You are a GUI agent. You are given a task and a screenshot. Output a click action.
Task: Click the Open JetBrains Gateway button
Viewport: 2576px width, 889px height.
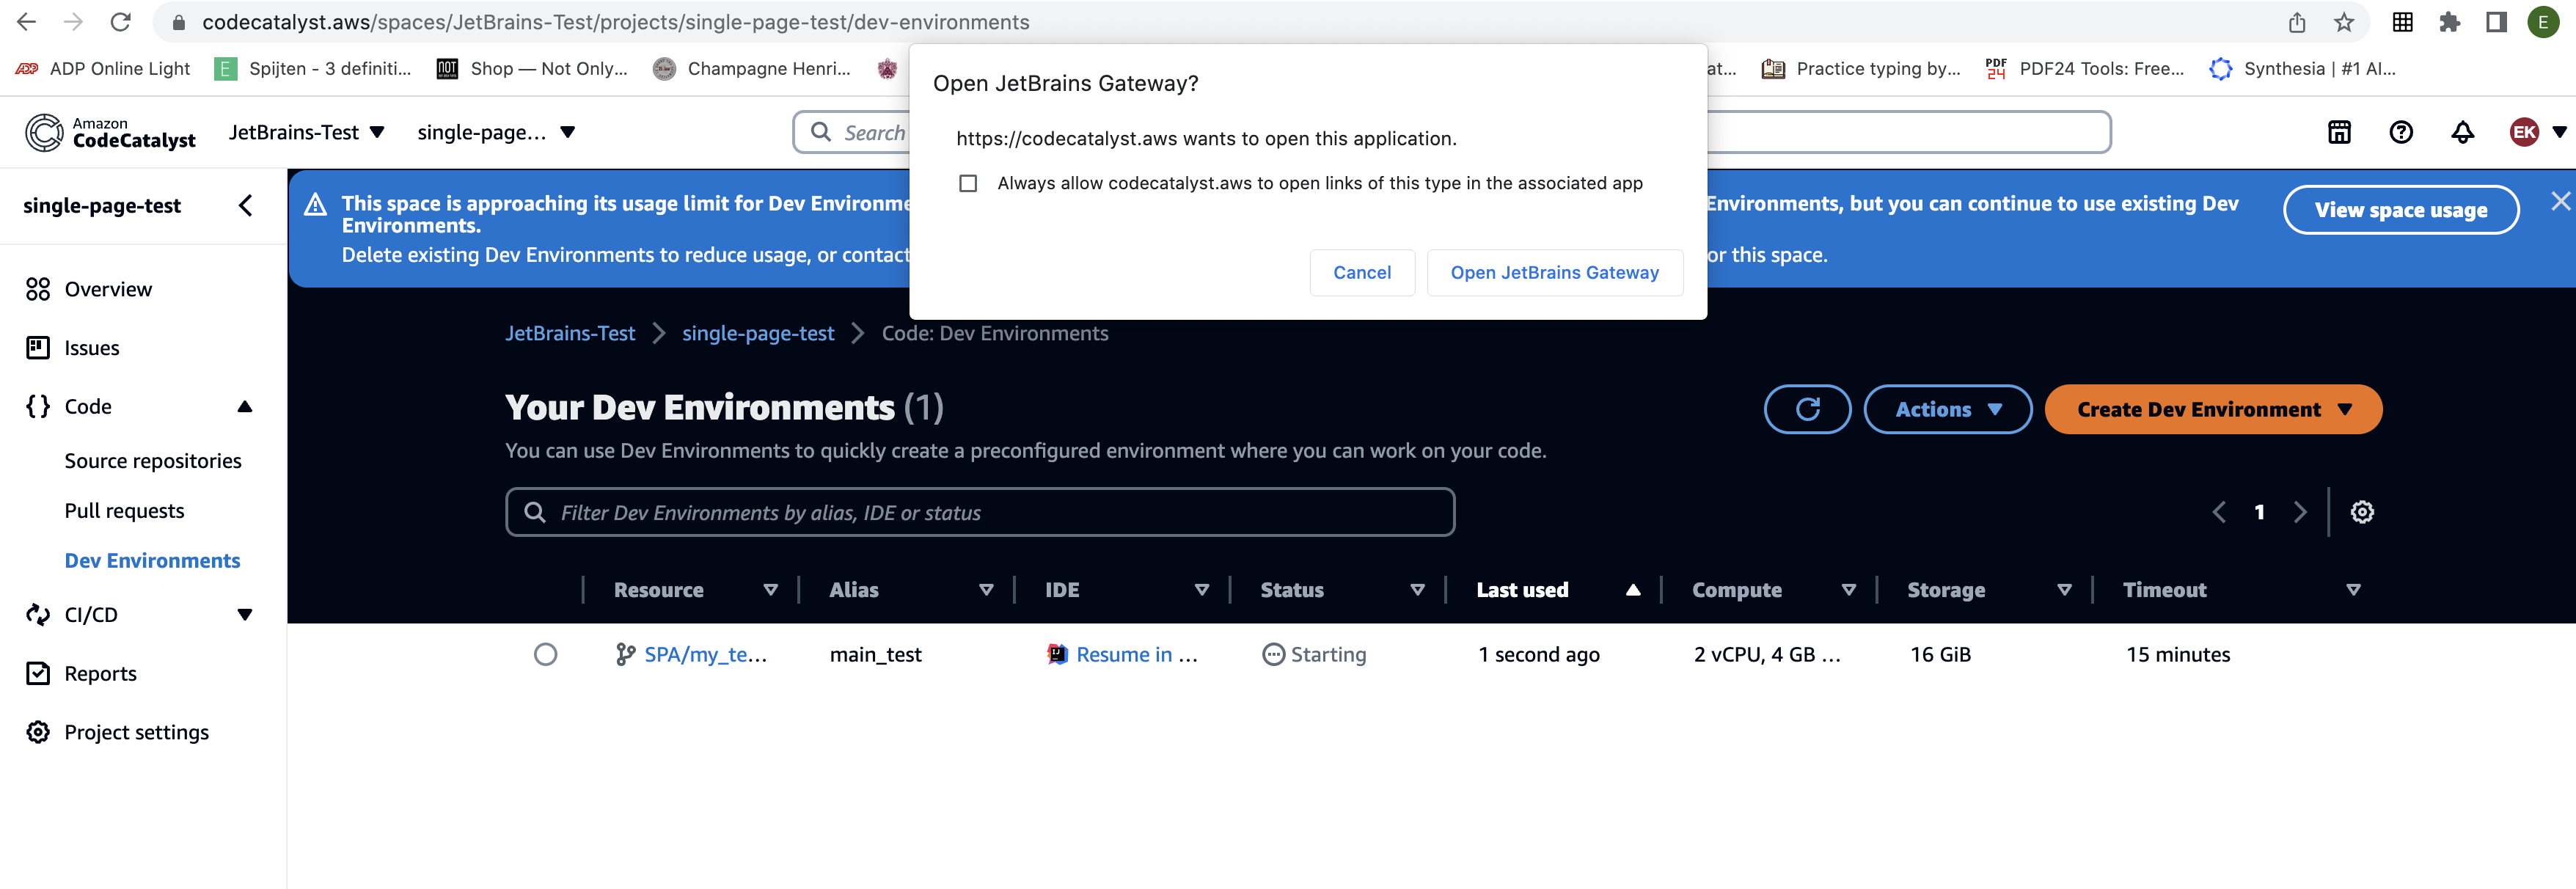pyautogui.click(x=1551, y=271)
